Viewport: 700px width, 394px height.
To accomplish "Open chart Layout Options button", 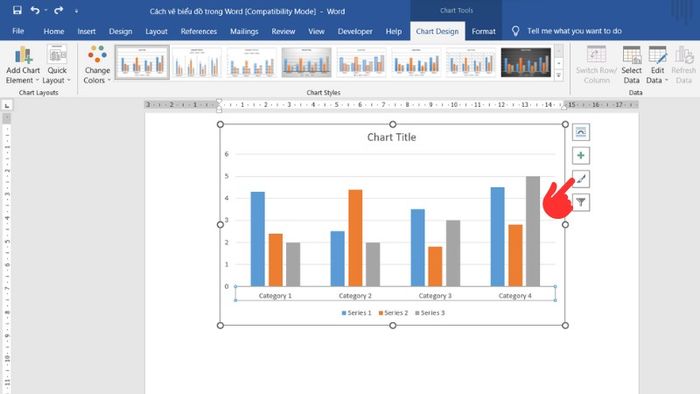I will pyautogui.click(x=580, y=132).
